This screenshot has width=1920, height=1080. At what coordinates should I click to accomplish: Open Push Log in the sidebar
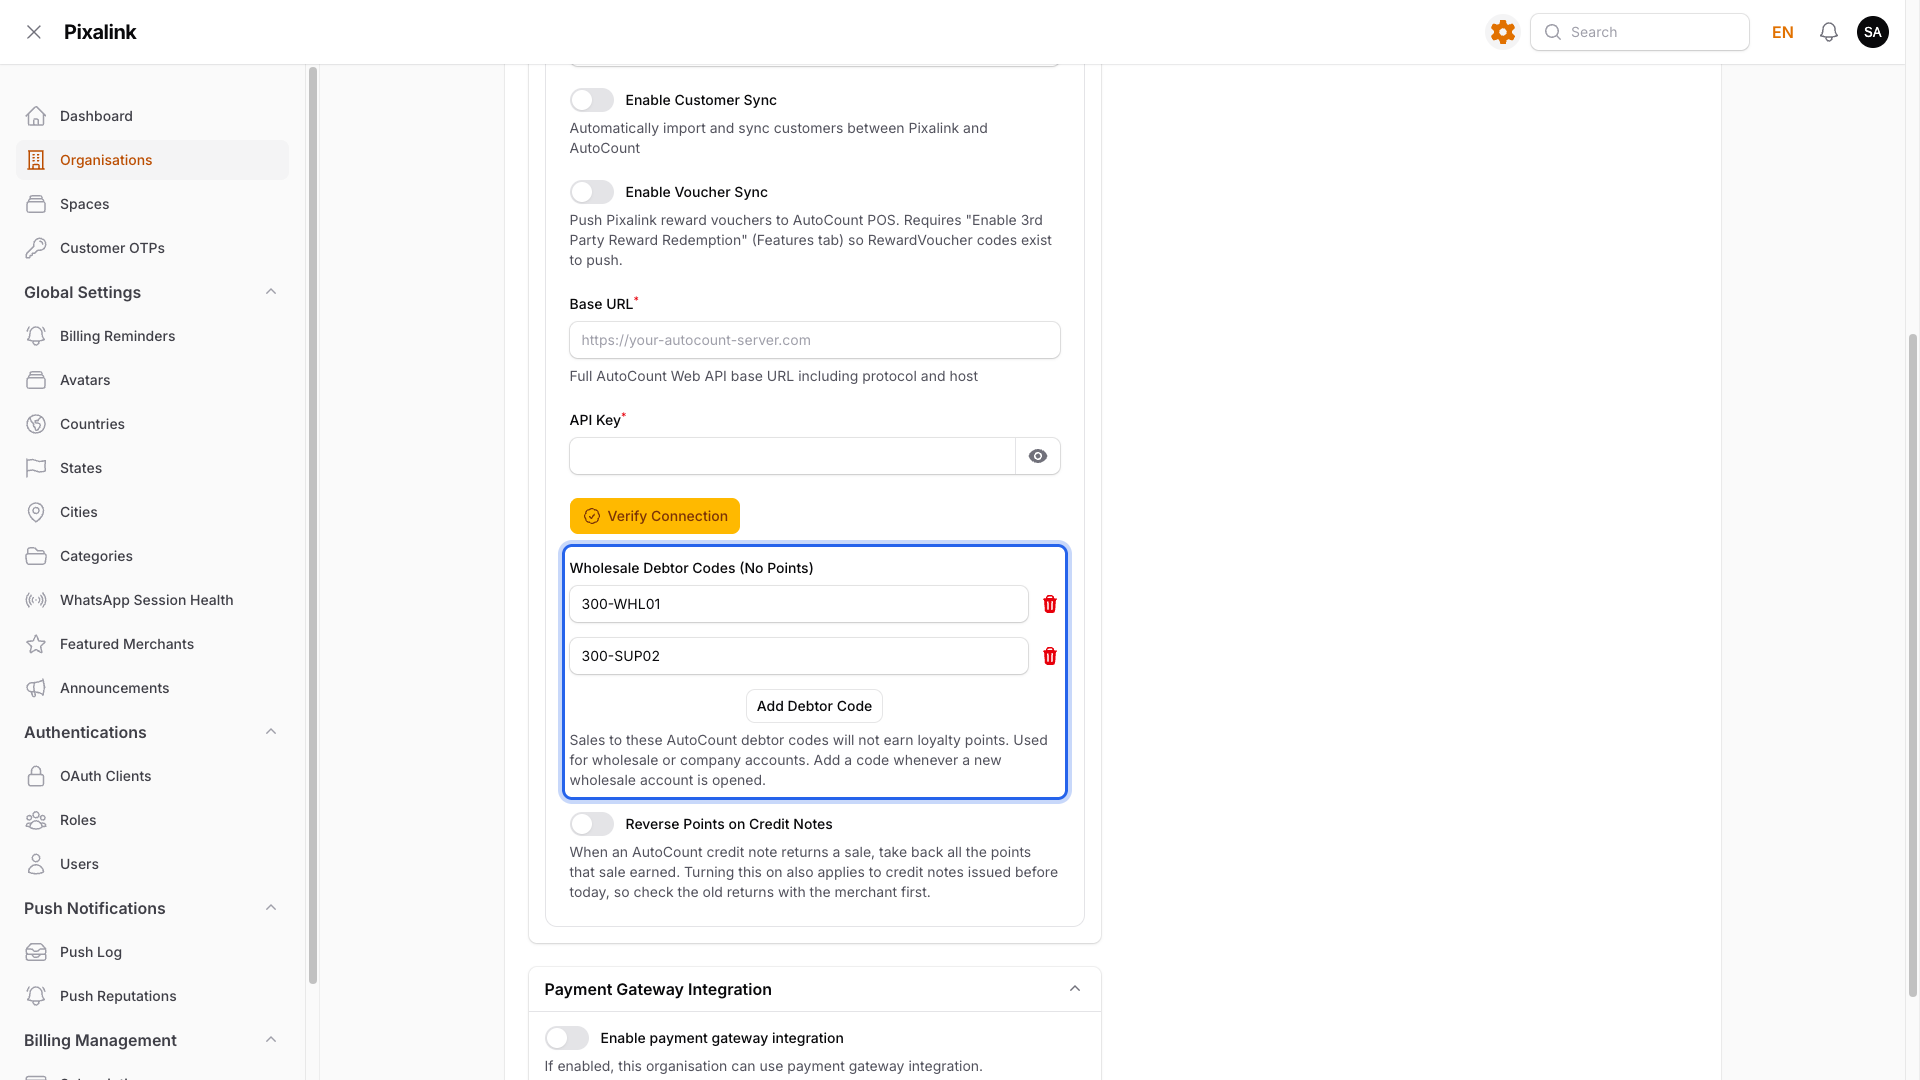click(152, 952)
